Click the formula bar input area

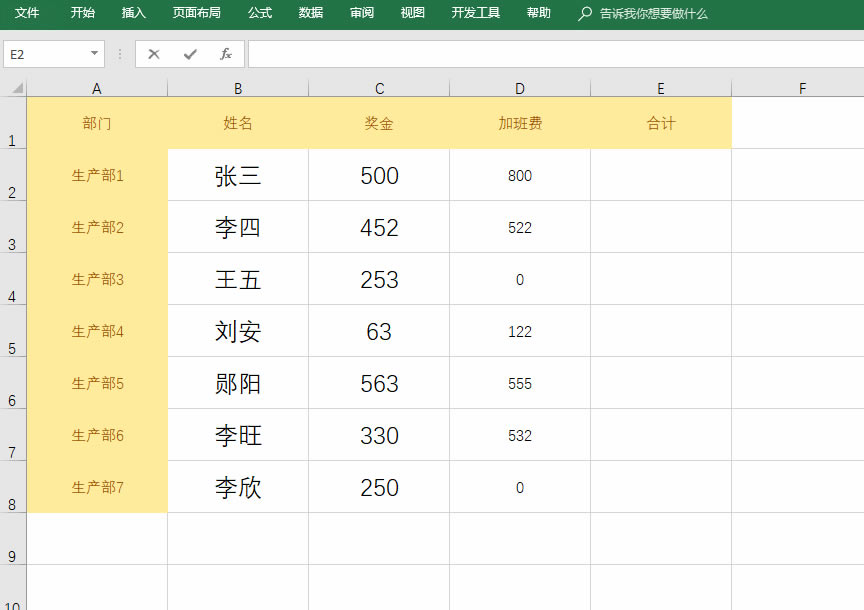click(500, 54)
